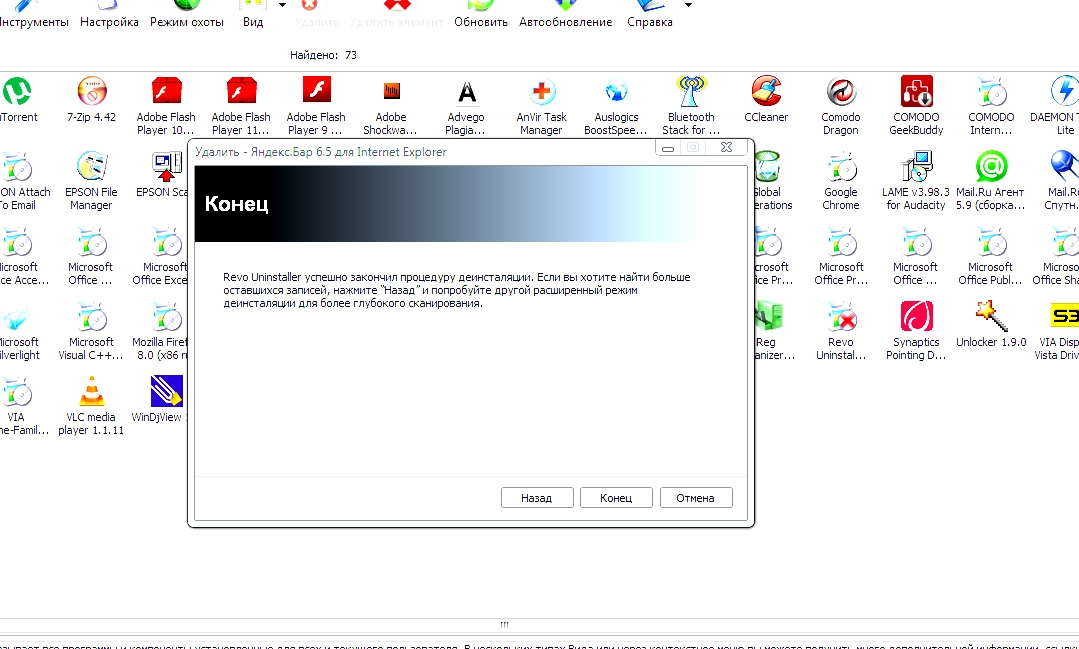
Task: Open Настройка in the toolbar
Action: 109,14
